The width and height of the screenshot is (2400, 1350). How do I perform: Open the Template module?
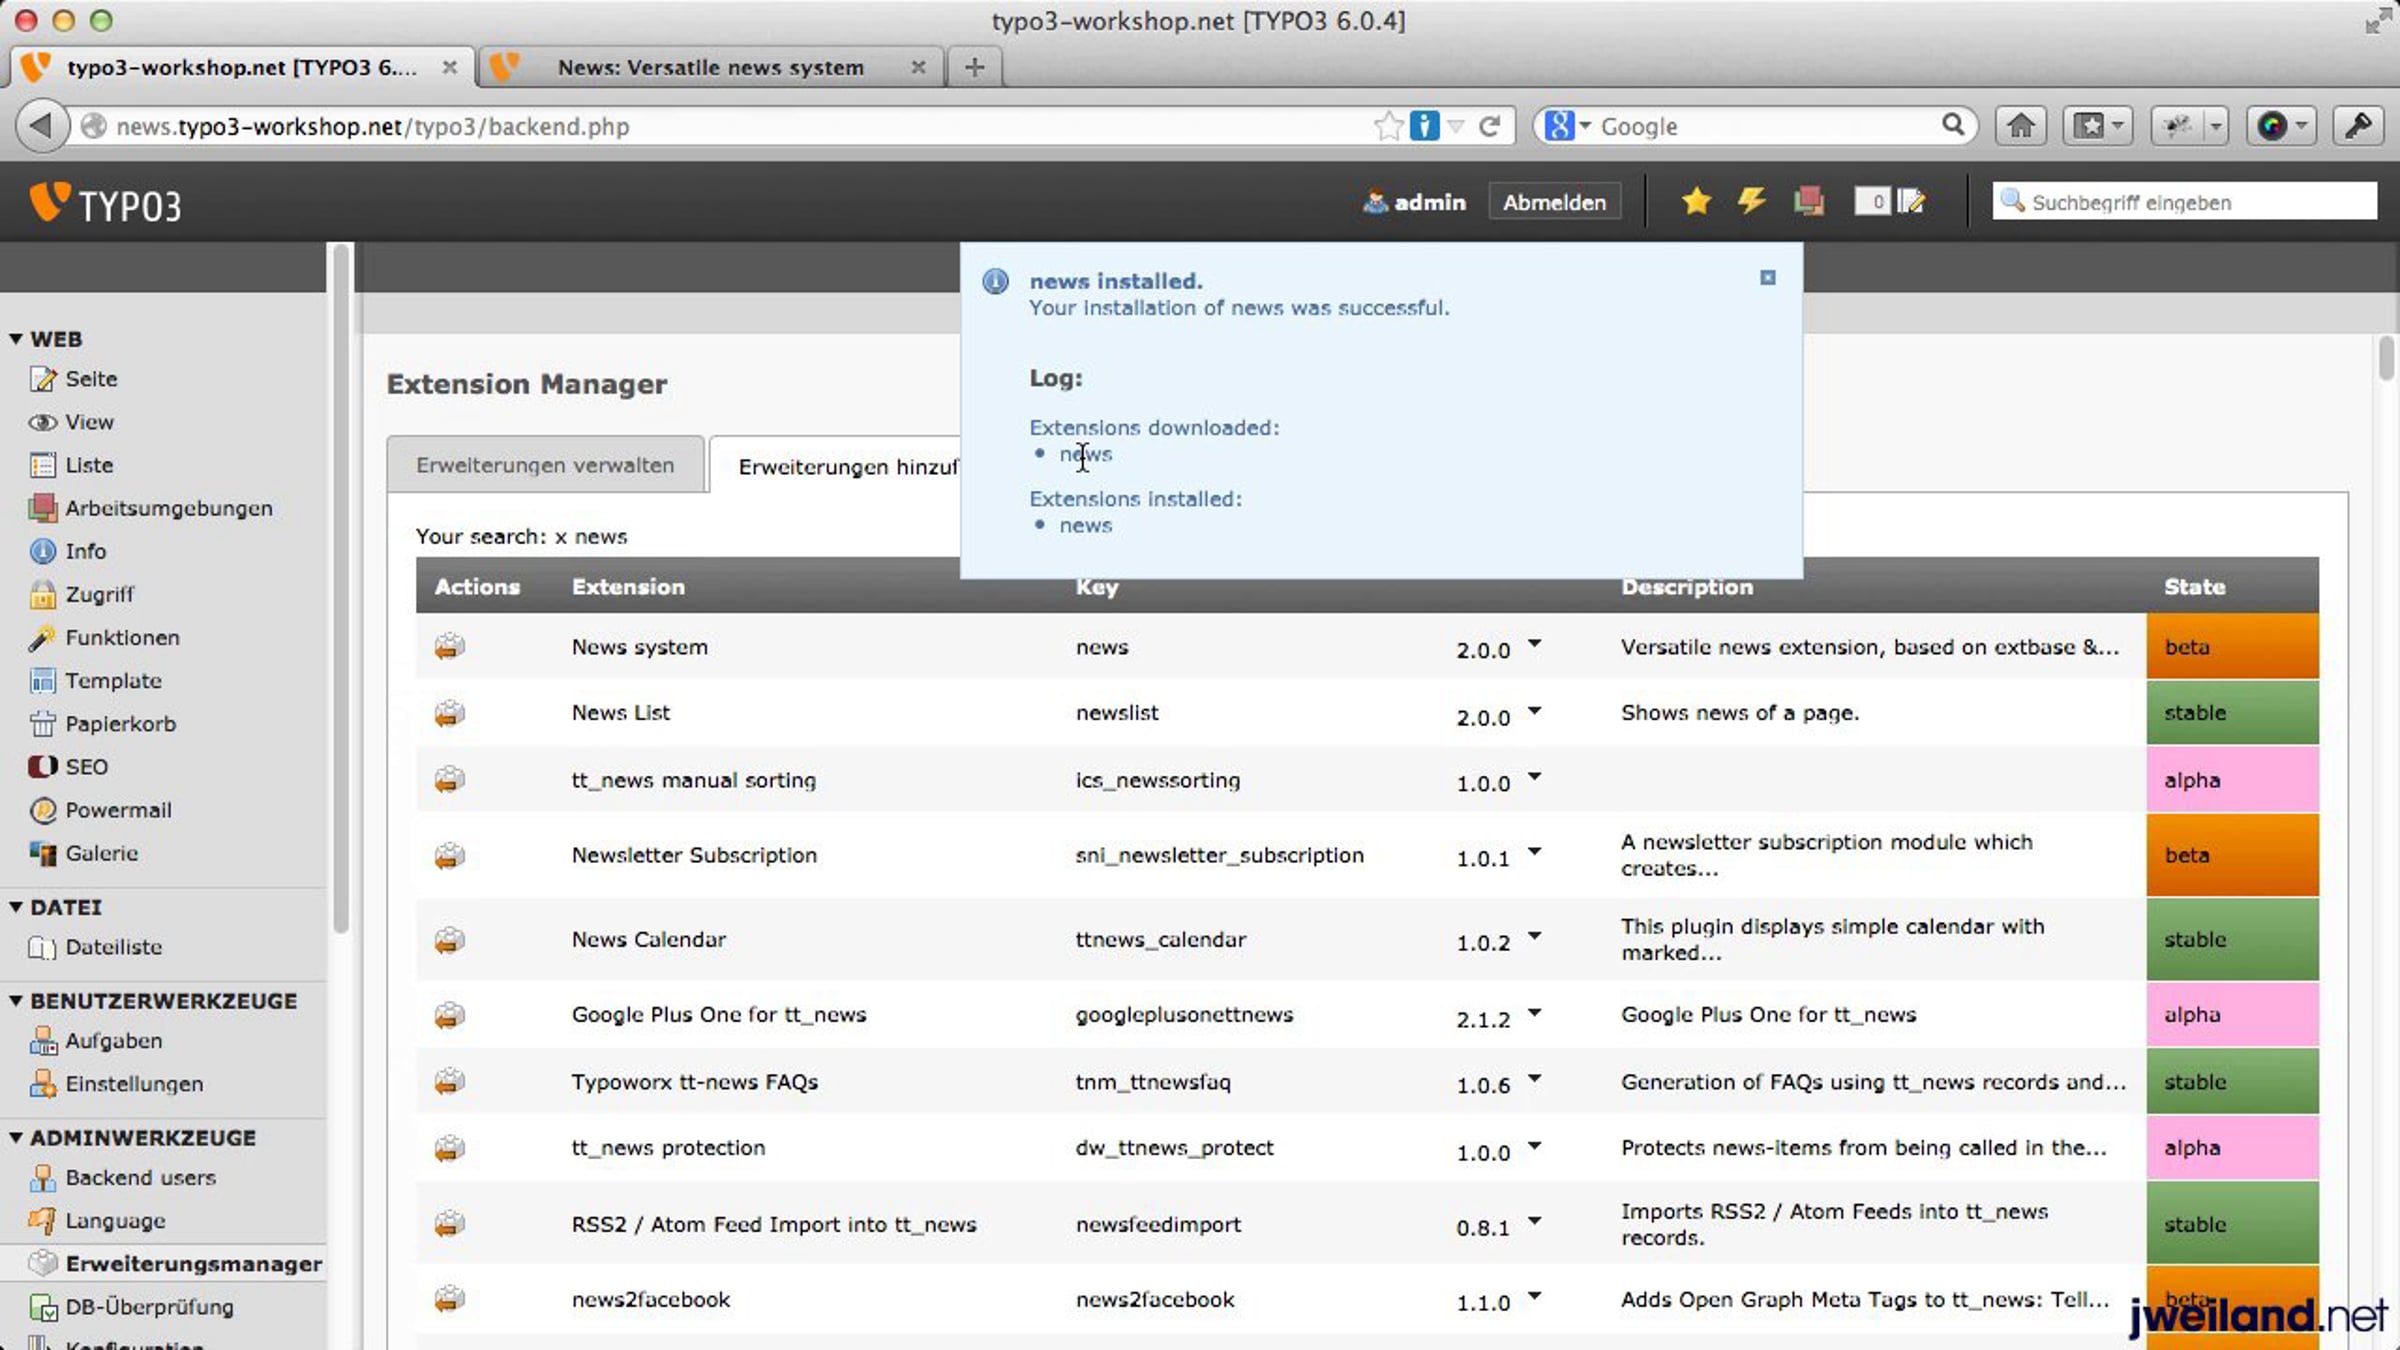(113, 681)
